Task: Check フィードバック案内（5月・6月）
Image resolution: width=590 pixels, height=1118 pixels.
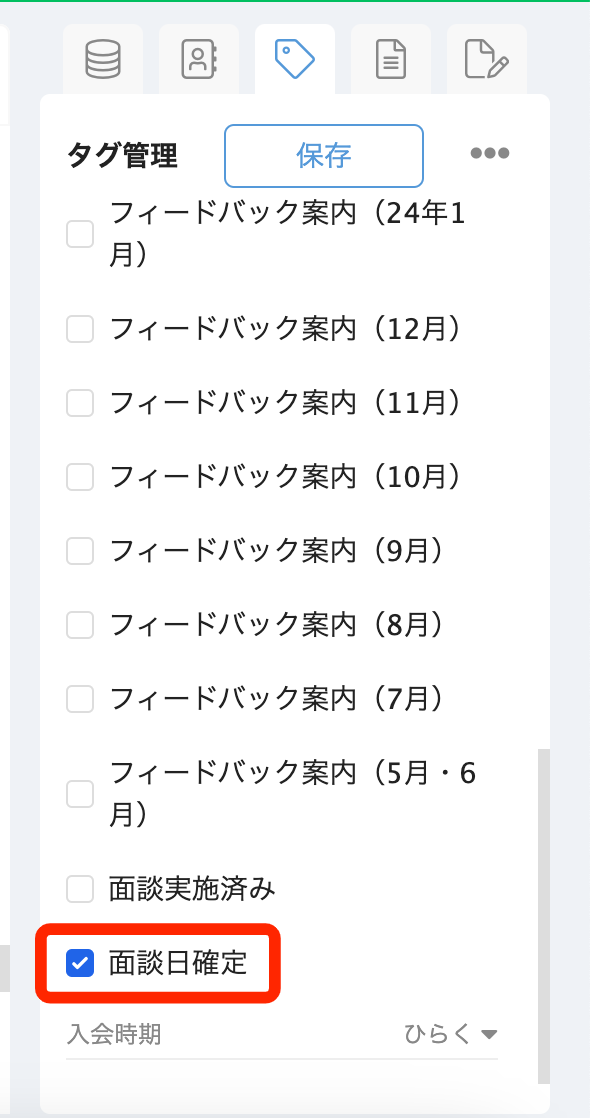Action: (79, 793)
